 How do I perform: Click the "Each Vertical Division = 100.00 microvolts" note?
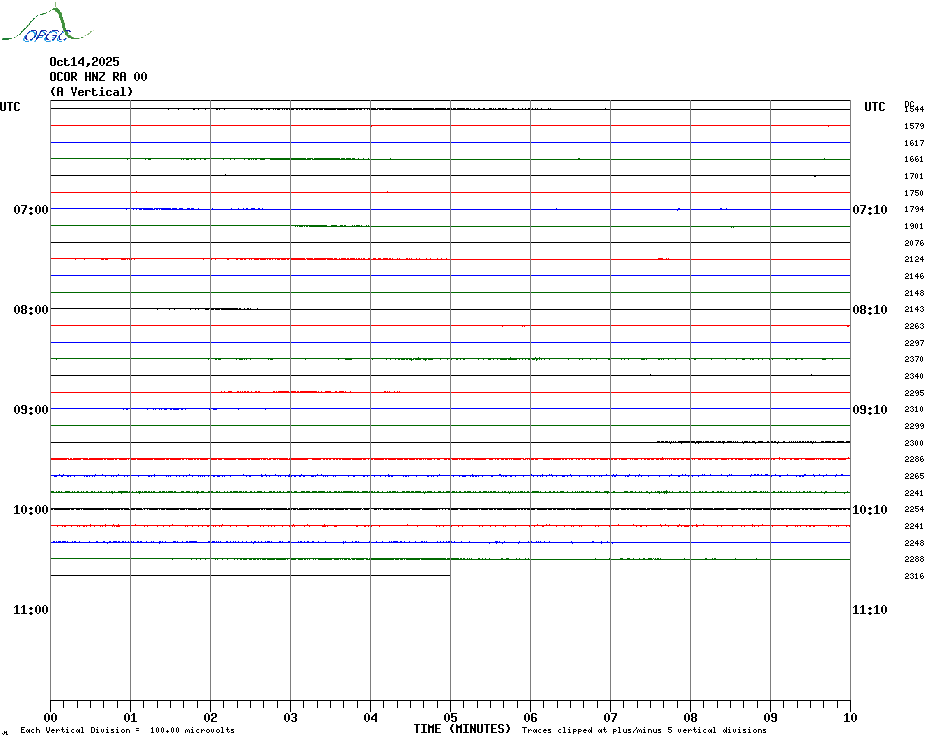point(128,730)
